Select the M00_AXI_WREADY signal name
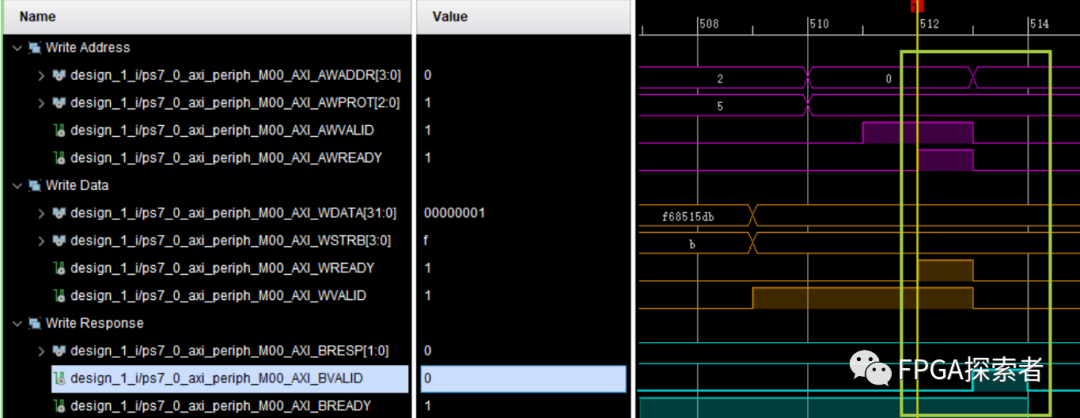The image size is (1080, 418). pos(222,268)
